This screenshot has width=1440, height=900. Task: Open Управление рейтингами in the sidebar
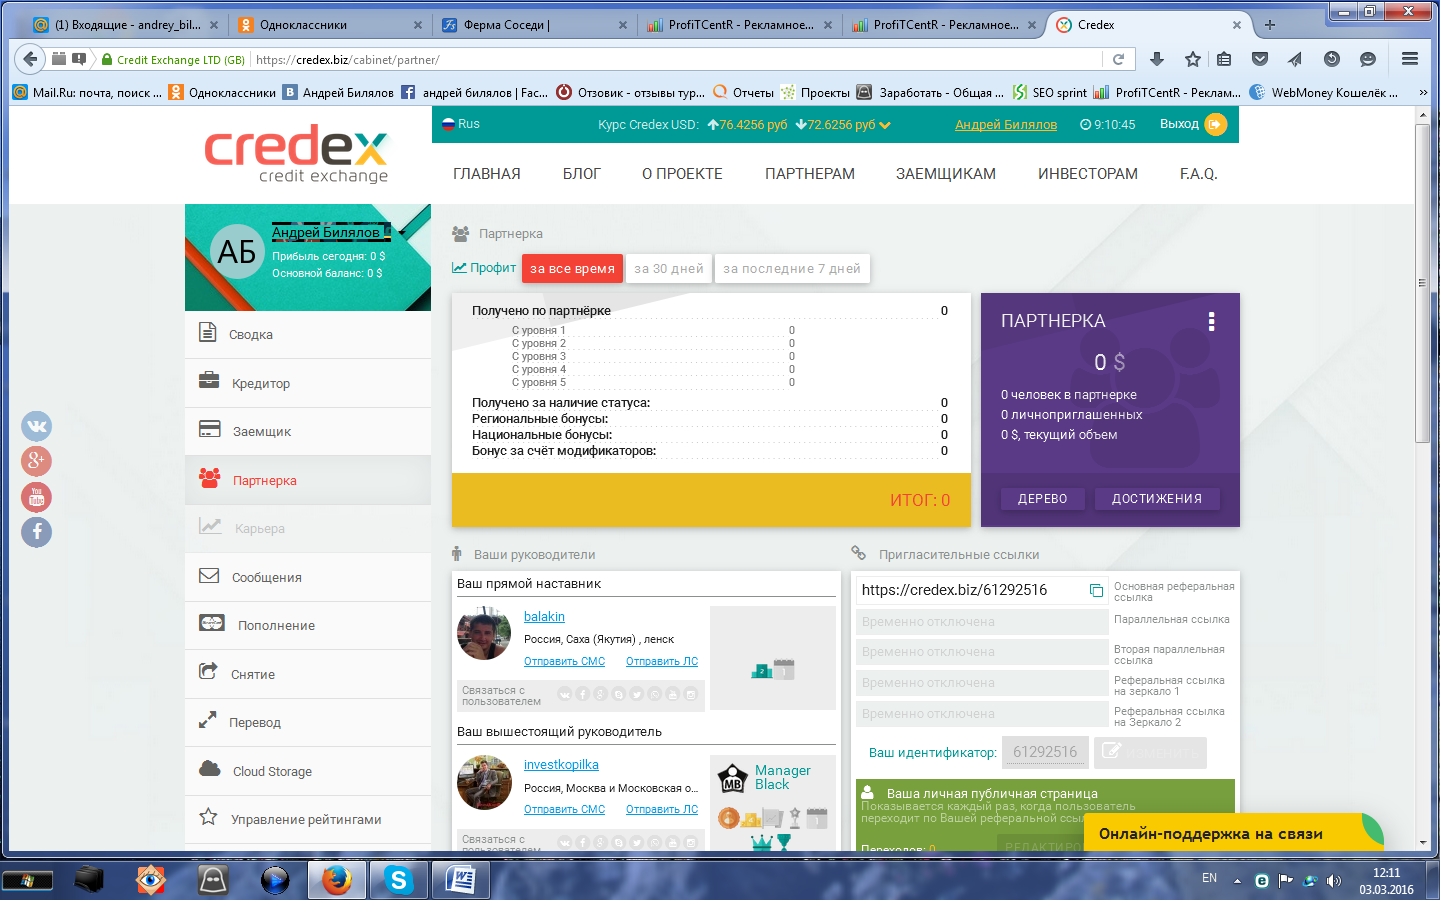308,819
